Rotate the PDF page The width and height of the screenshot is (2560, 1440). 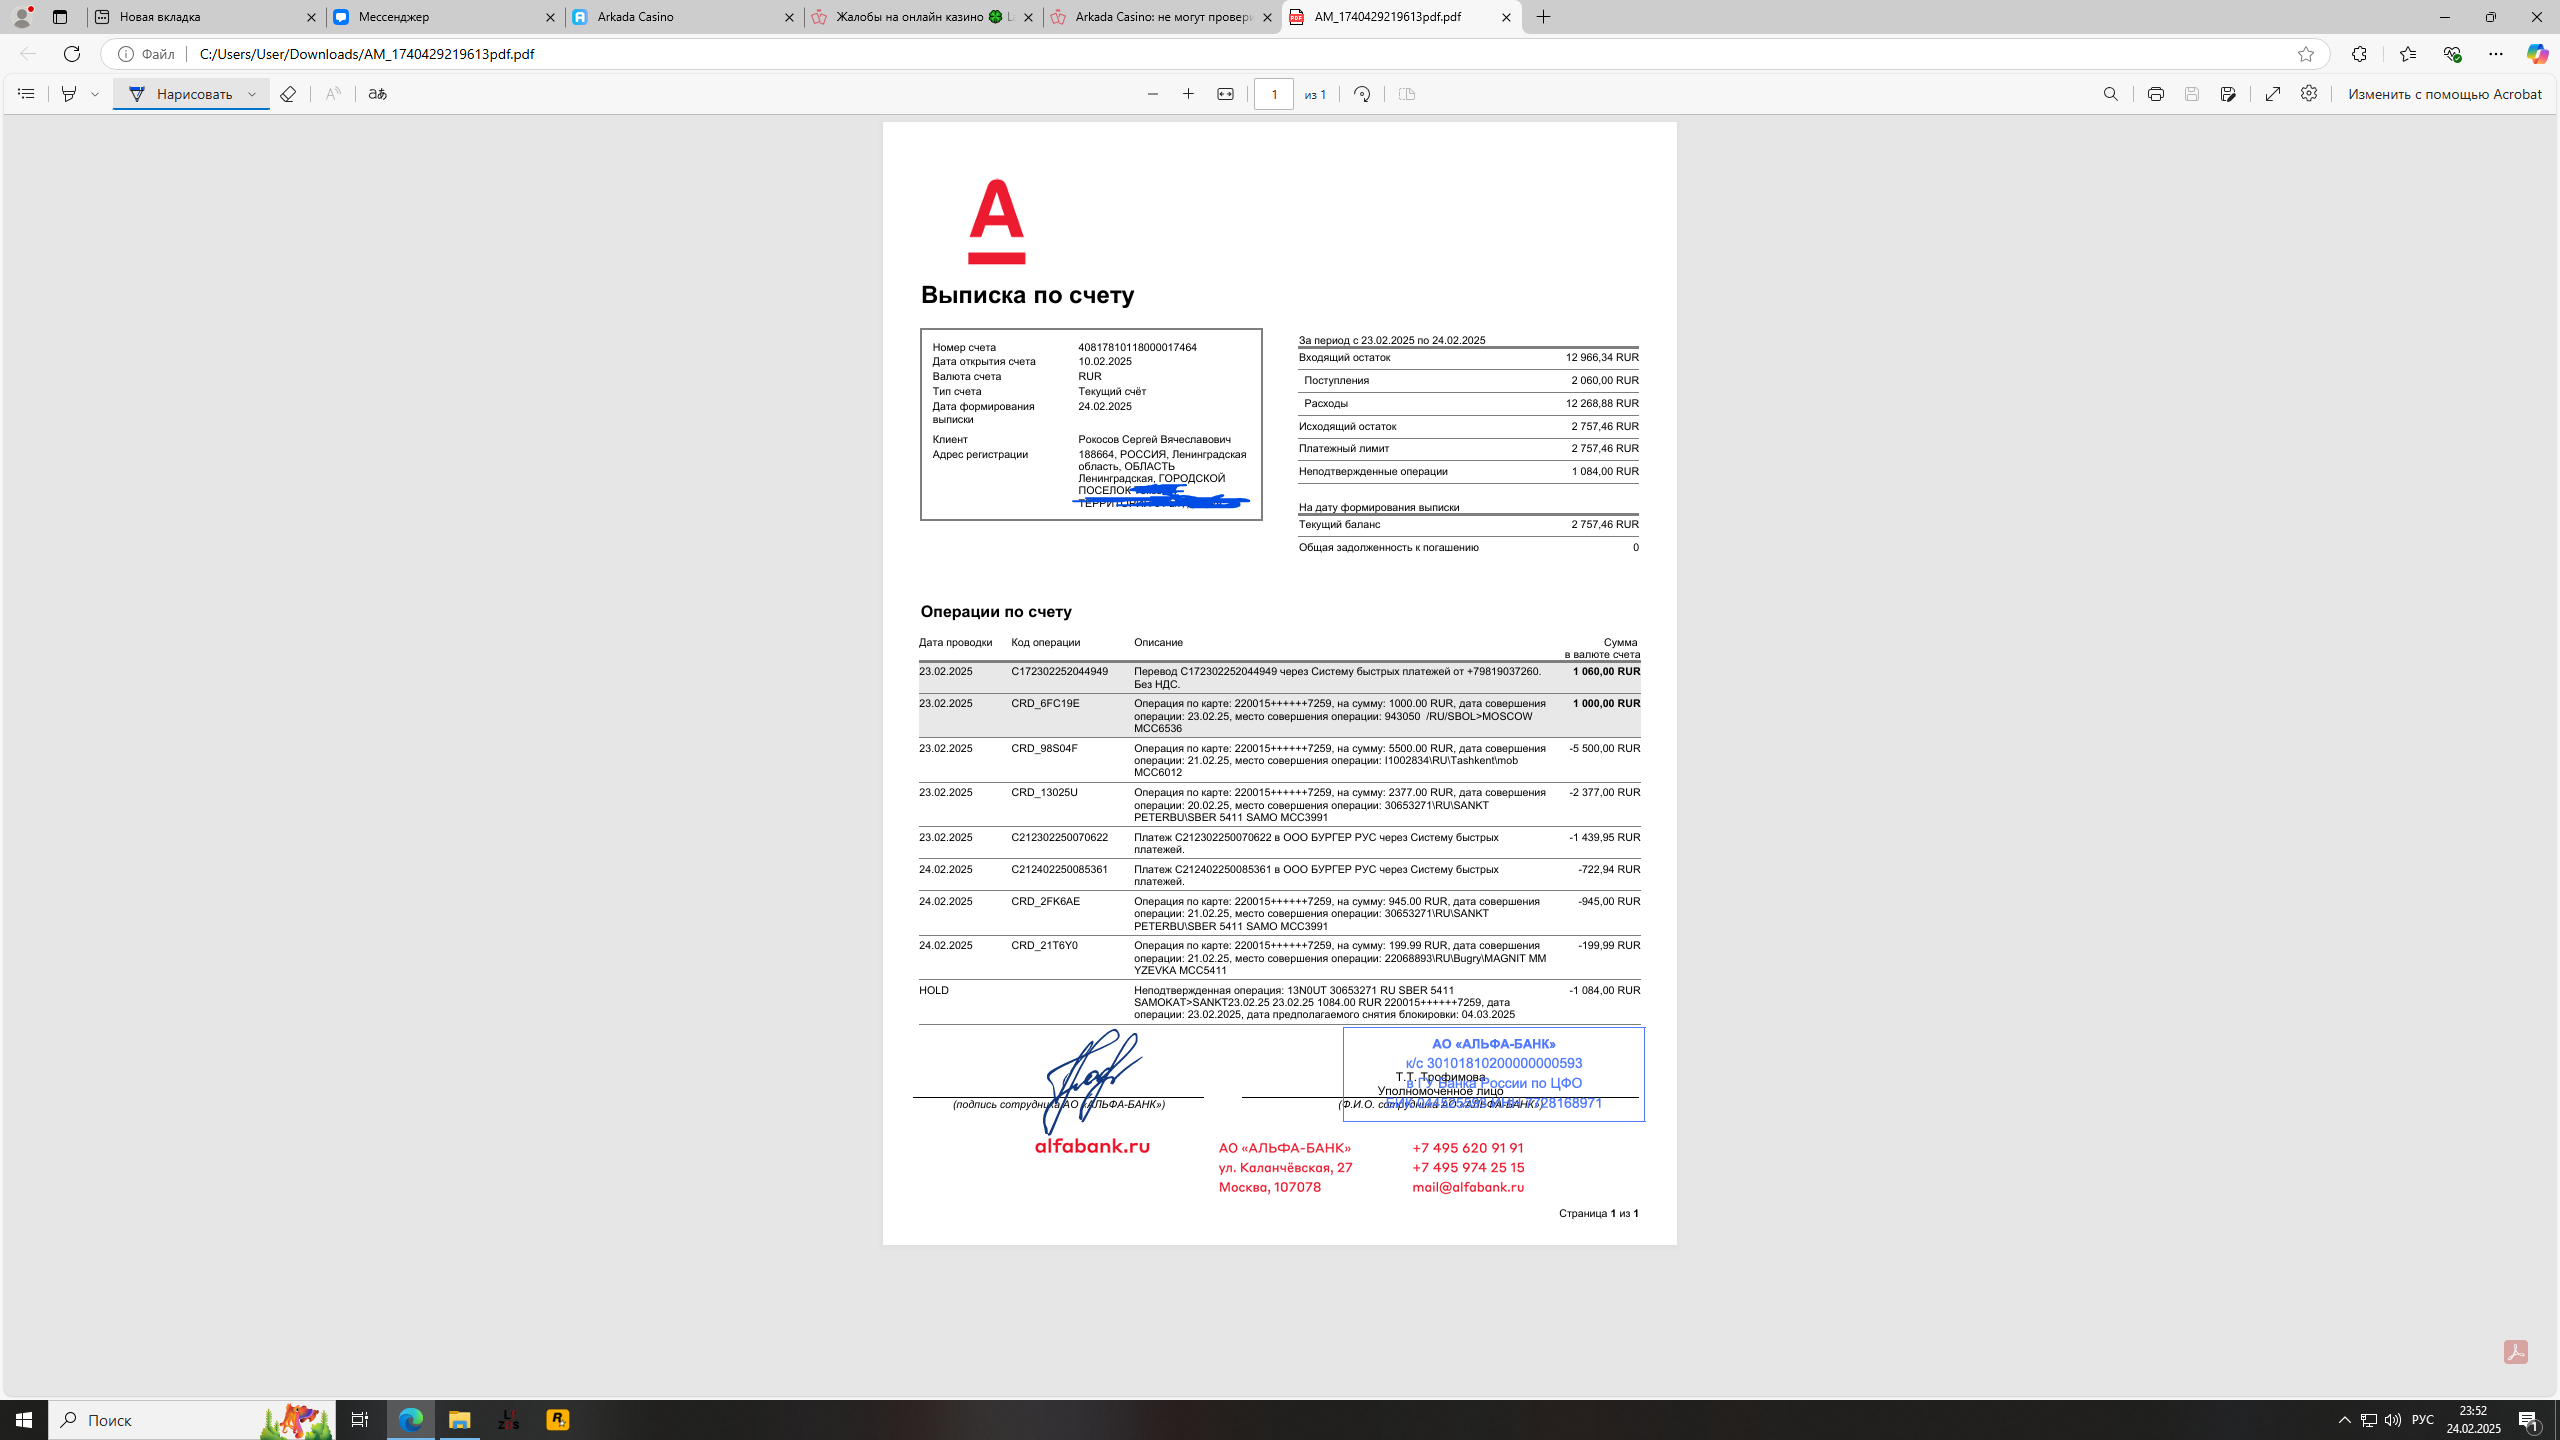1362,94
